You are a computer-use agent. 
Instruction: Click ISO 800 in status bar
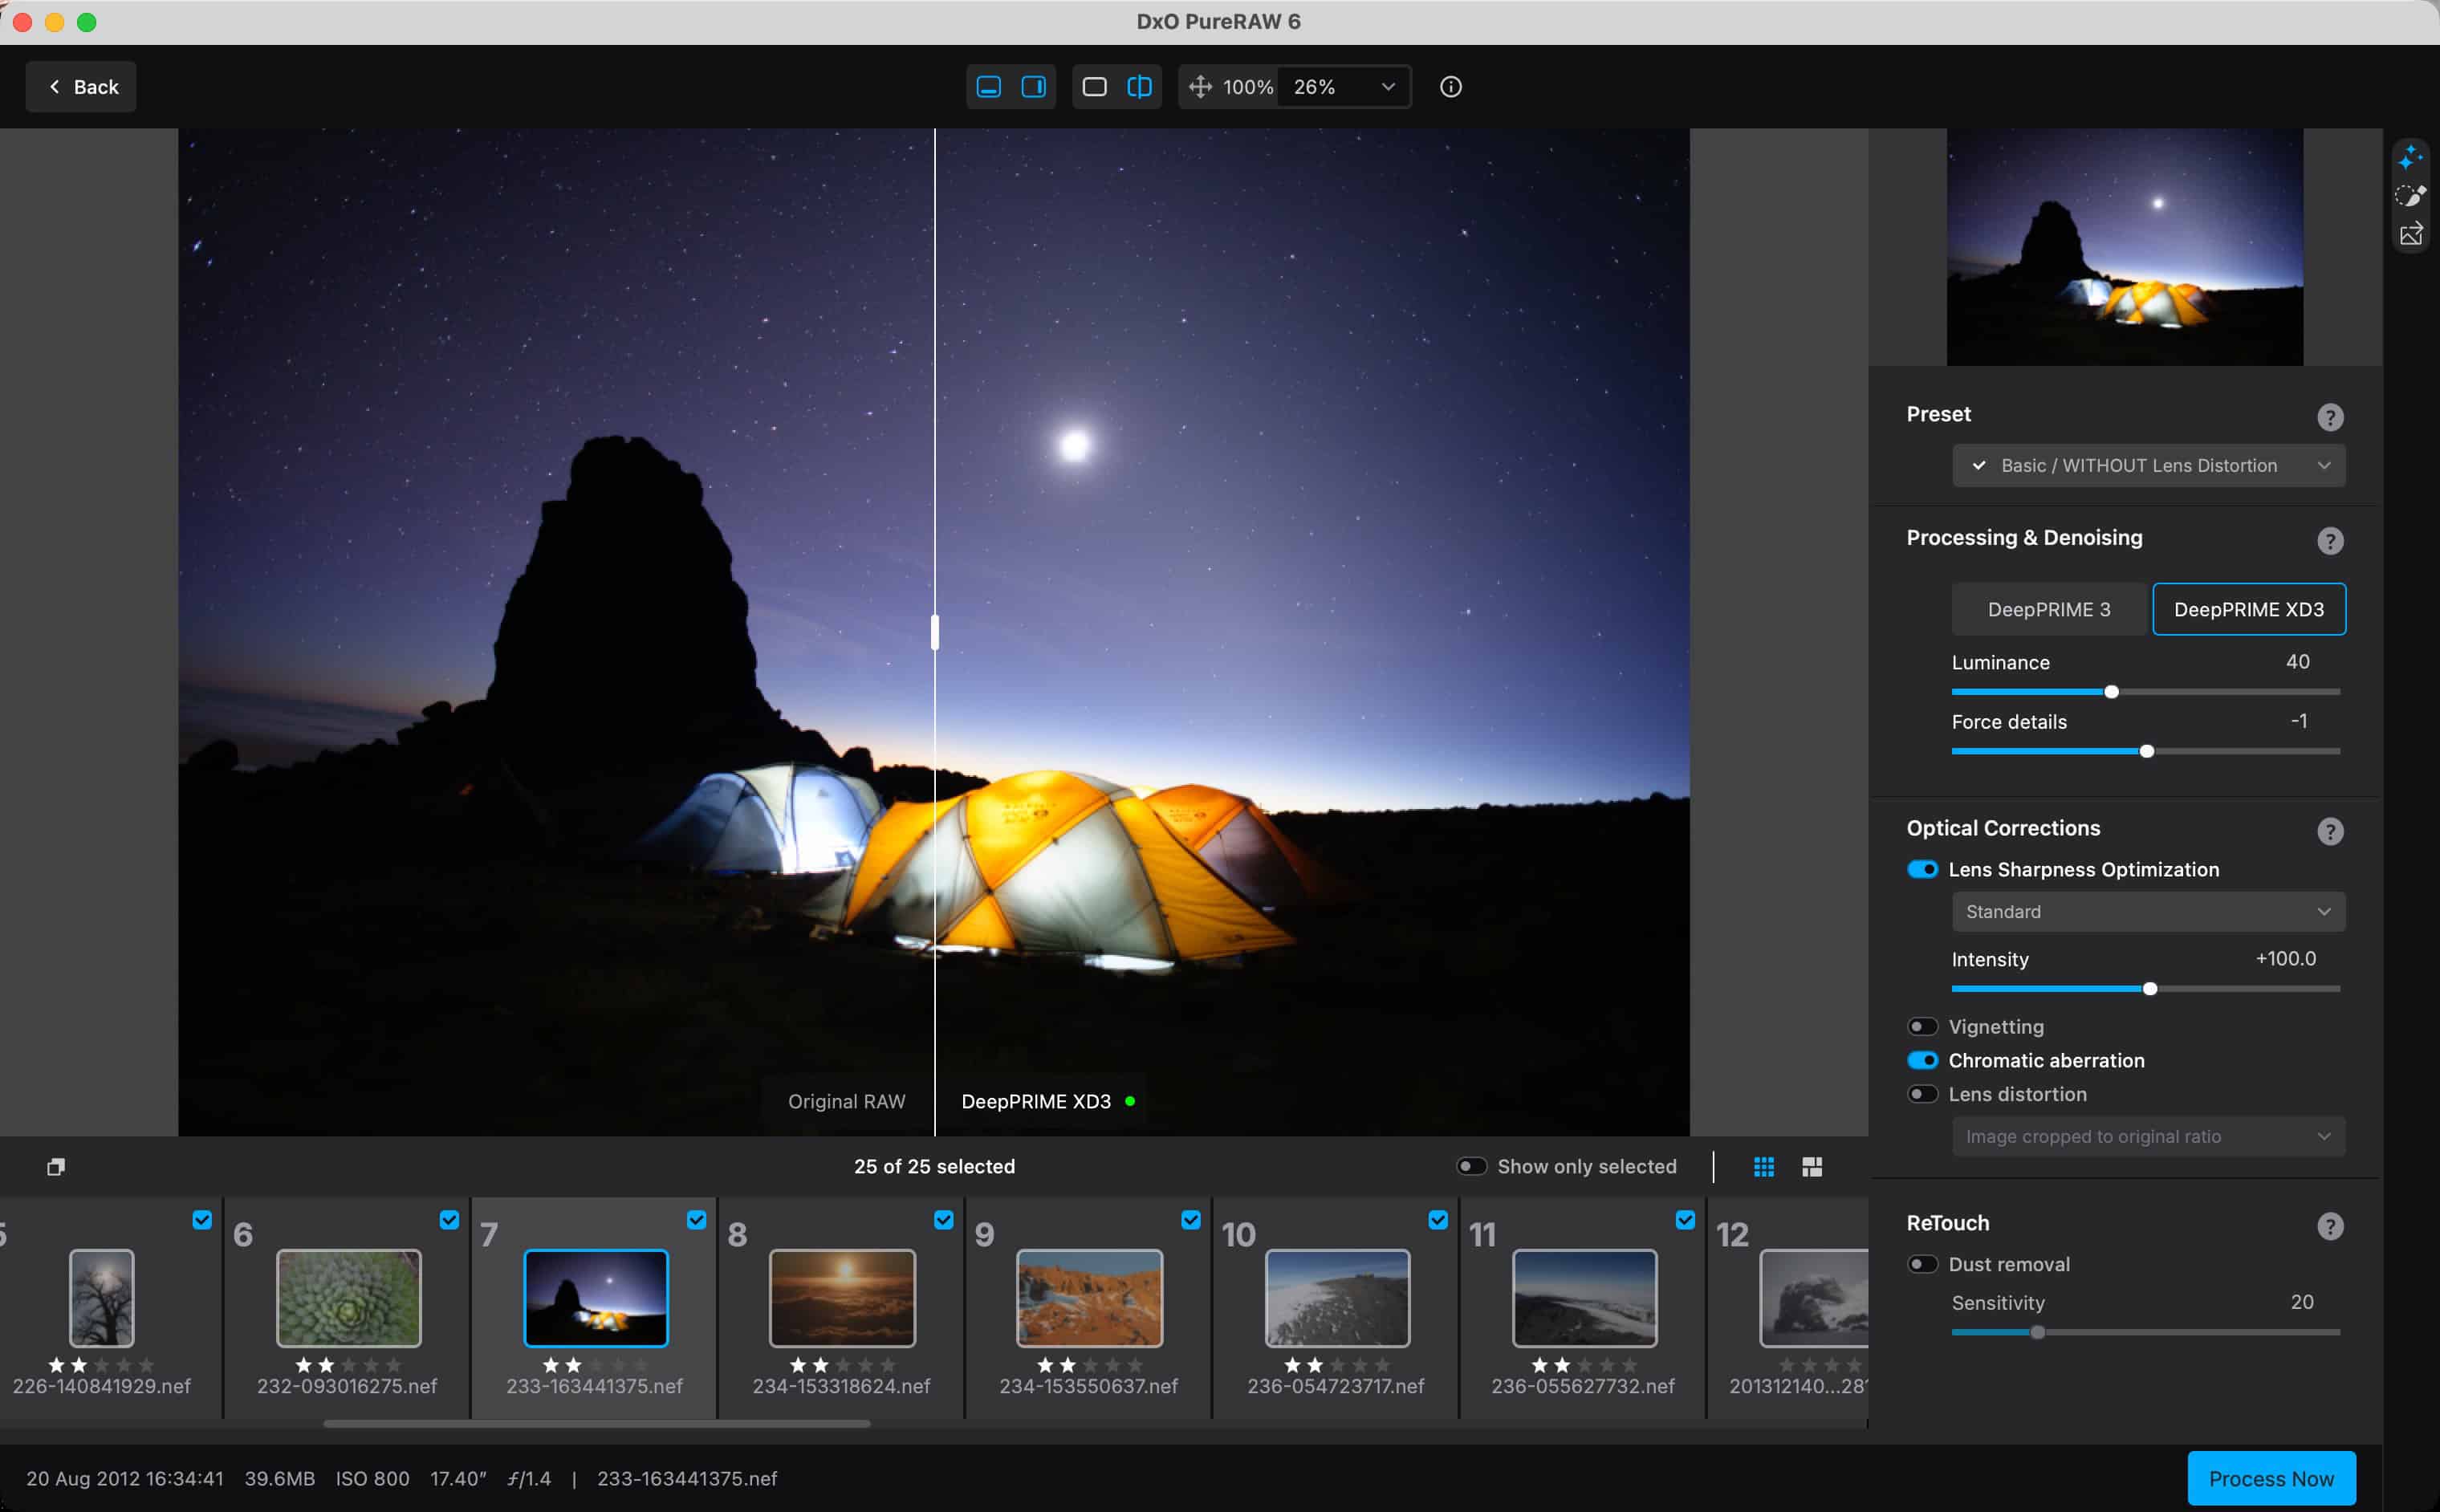pyautogui.click(x=372, y=1478)
